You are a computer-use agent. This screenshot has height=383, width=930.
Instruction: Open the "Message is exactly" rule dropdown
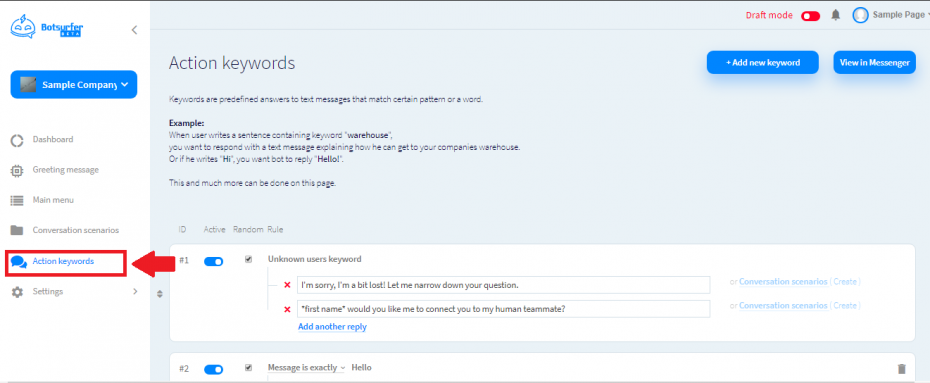point(306,368)
